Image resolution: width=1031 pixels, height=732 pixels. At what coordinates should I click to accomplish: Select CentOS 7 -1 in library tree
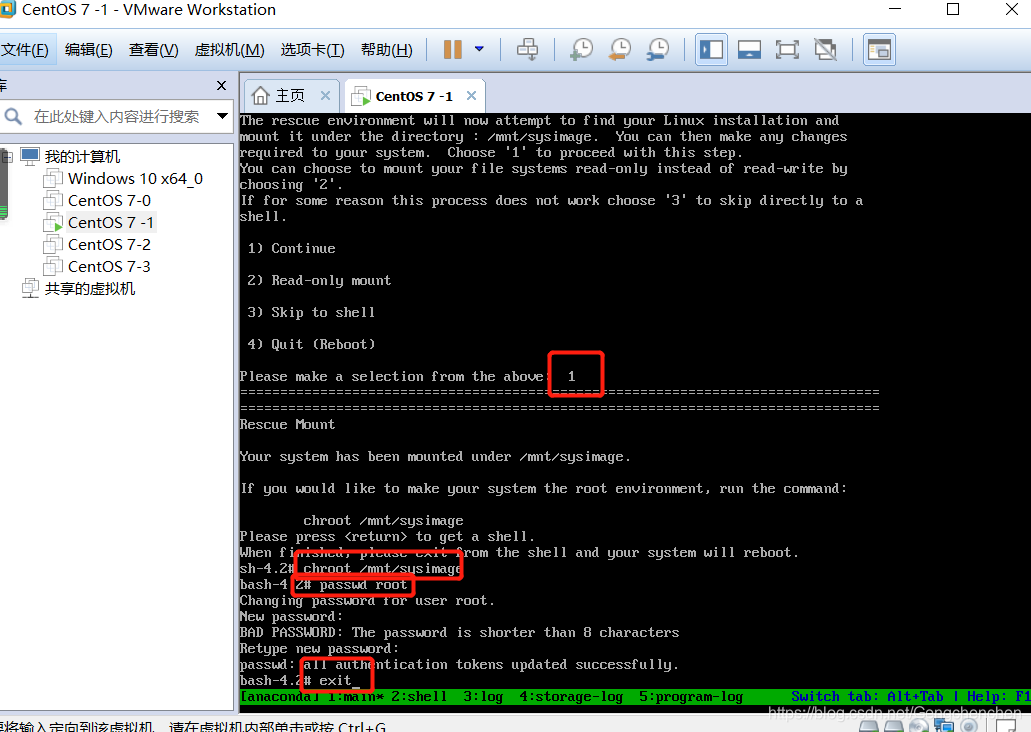(110, 222)
